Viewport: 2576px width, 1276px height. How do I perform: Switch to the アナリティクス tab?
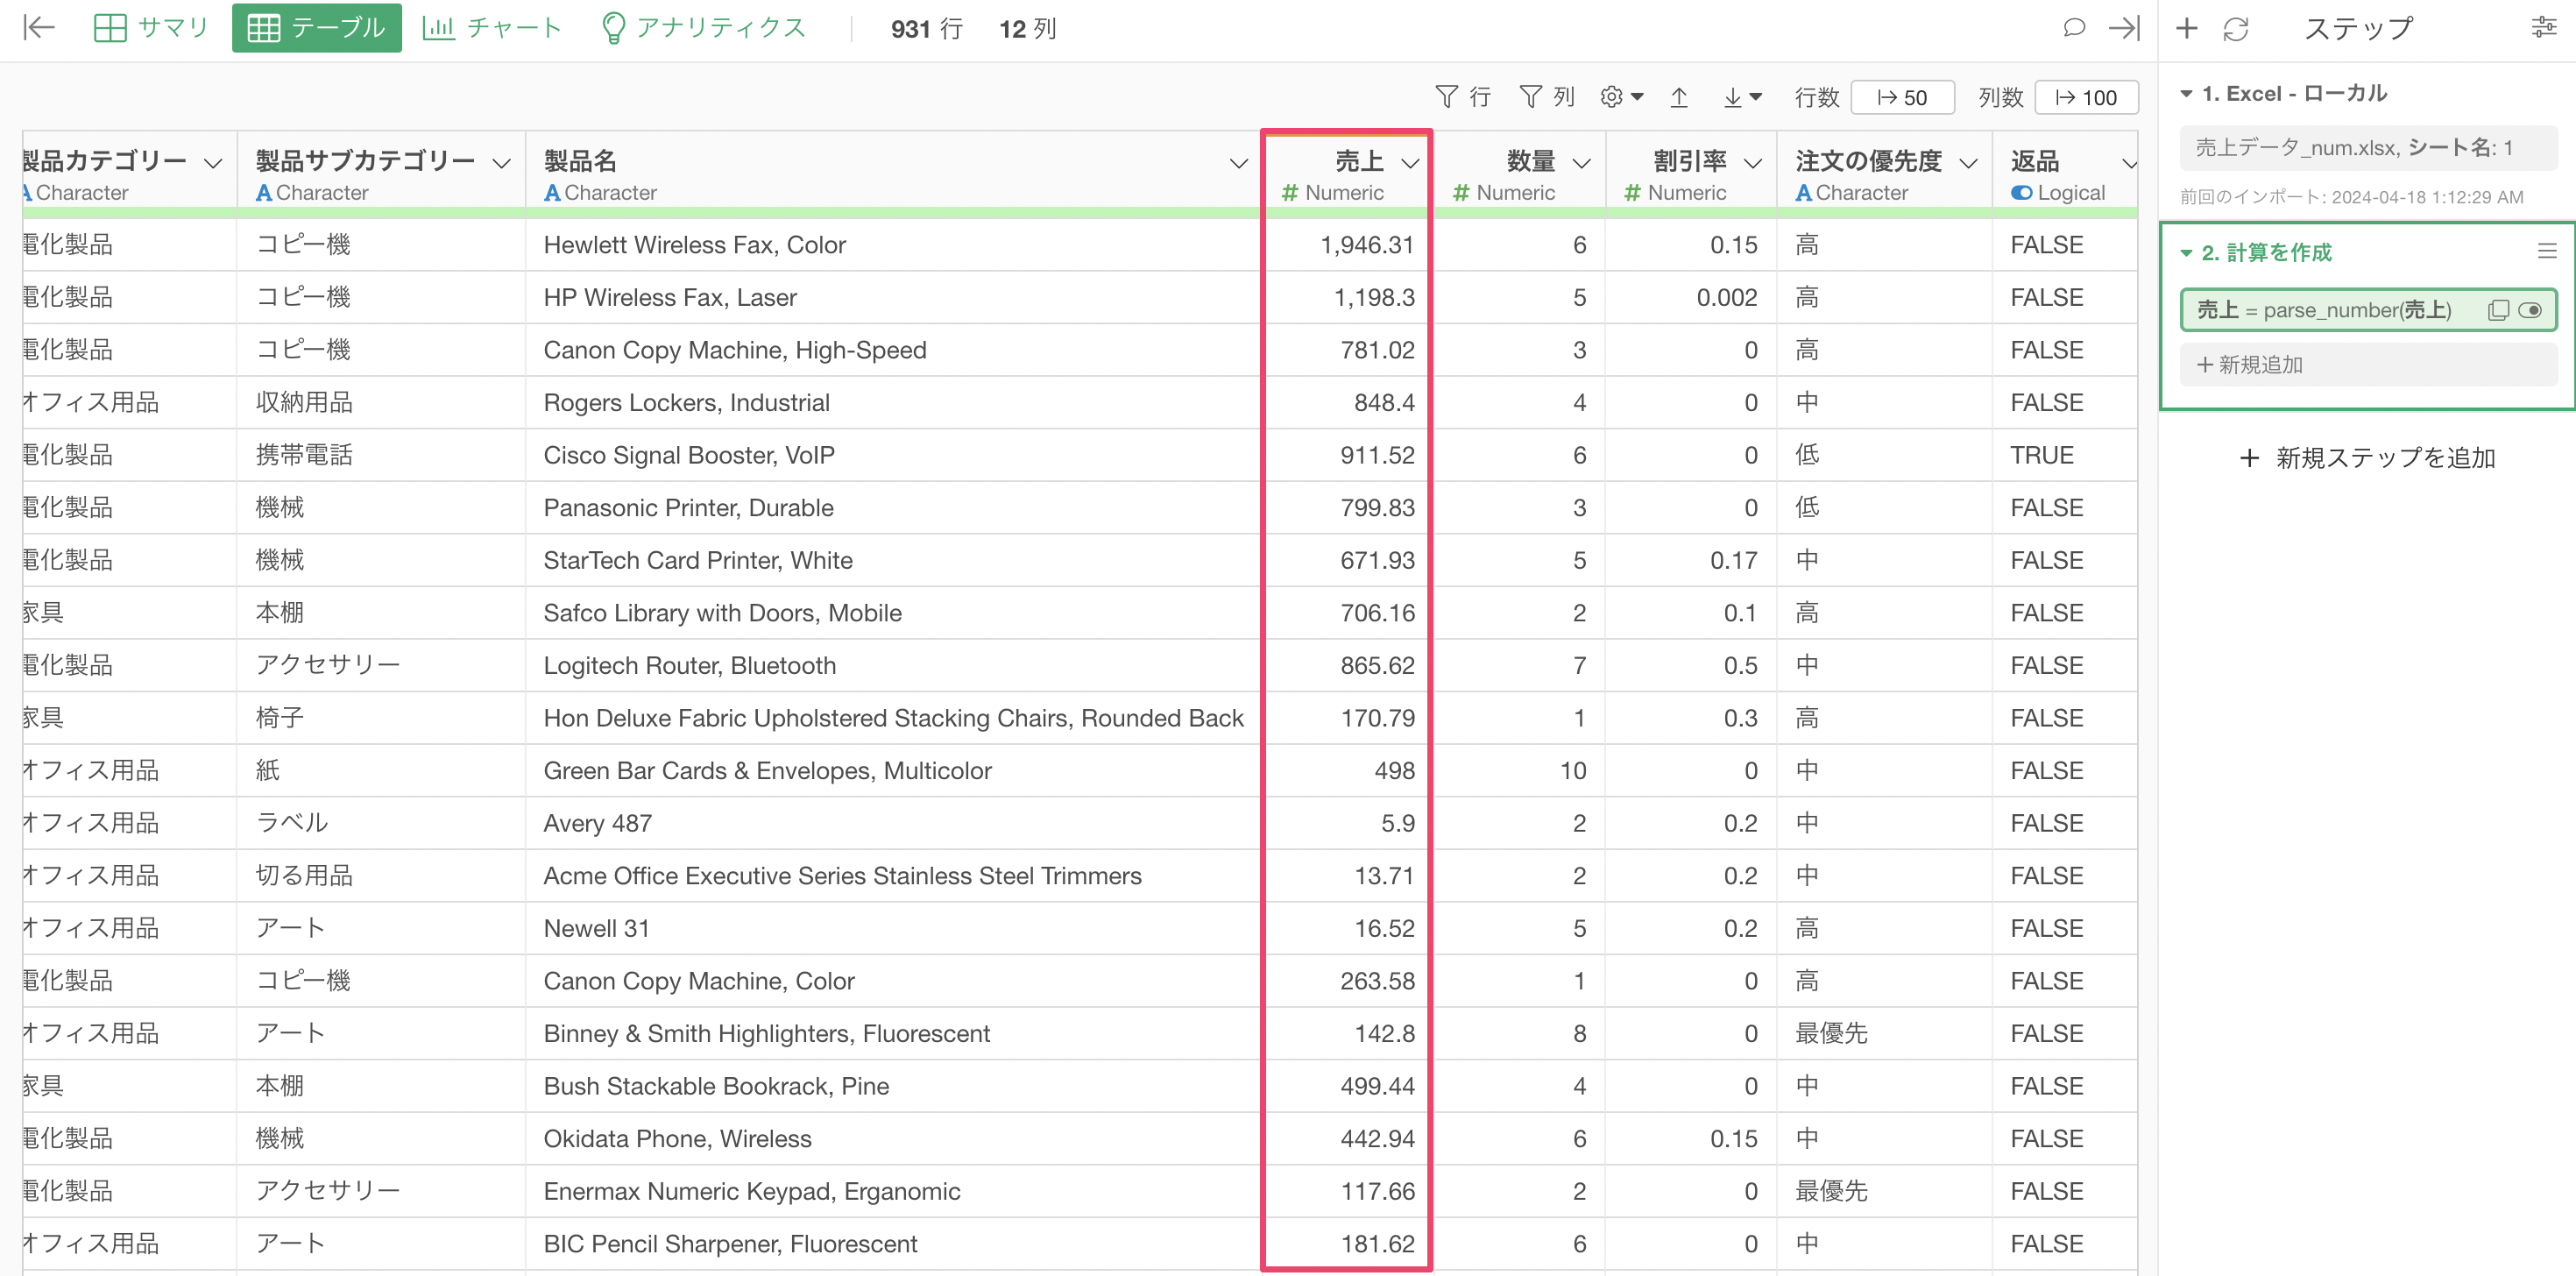click(704, 28)
